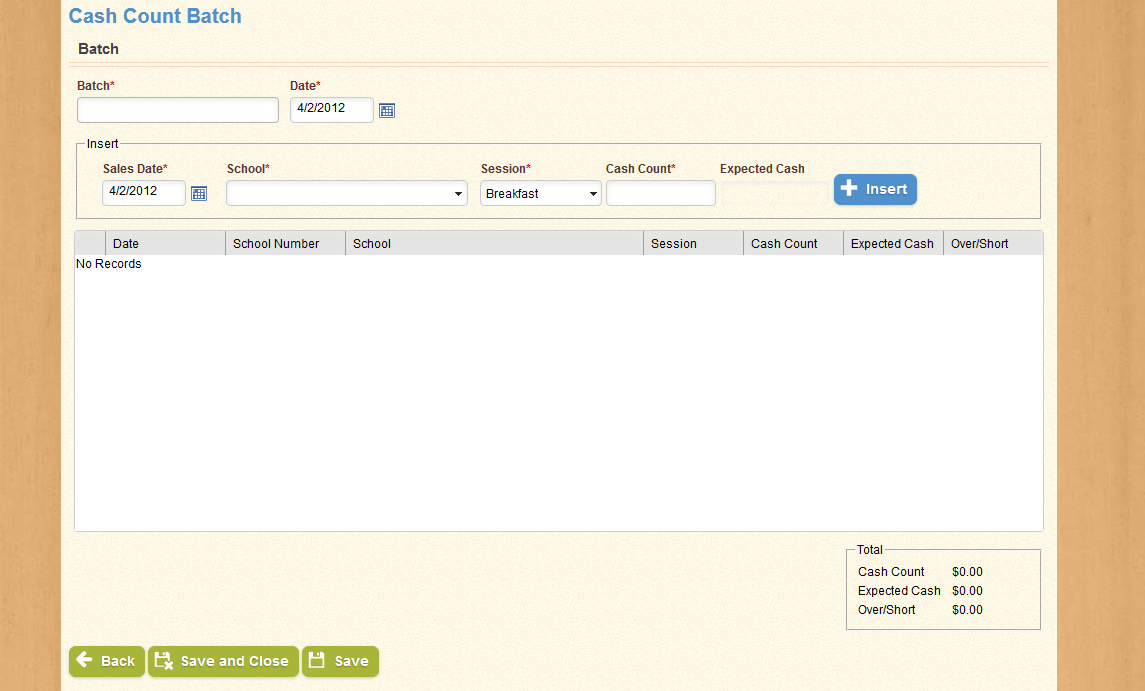Open the Session dropdown showing Breakfast

coord(541,194)
